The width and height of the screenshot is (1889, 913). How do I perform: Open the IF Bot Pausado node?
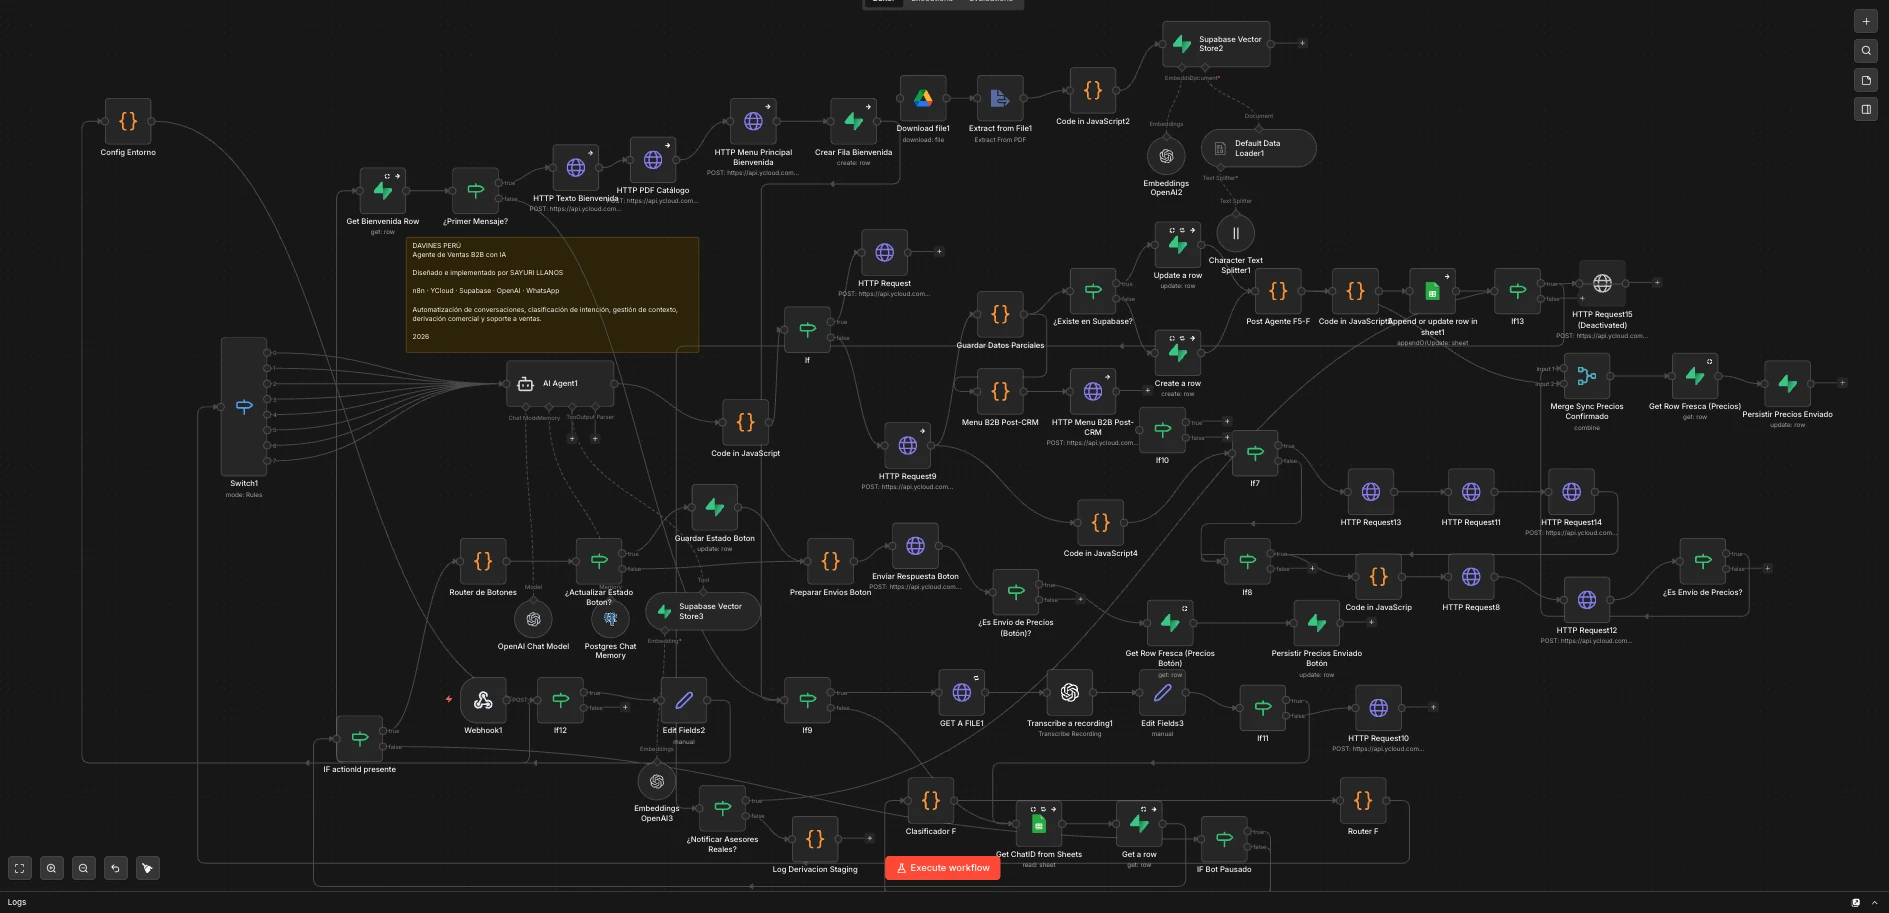tap(1224, 839)
